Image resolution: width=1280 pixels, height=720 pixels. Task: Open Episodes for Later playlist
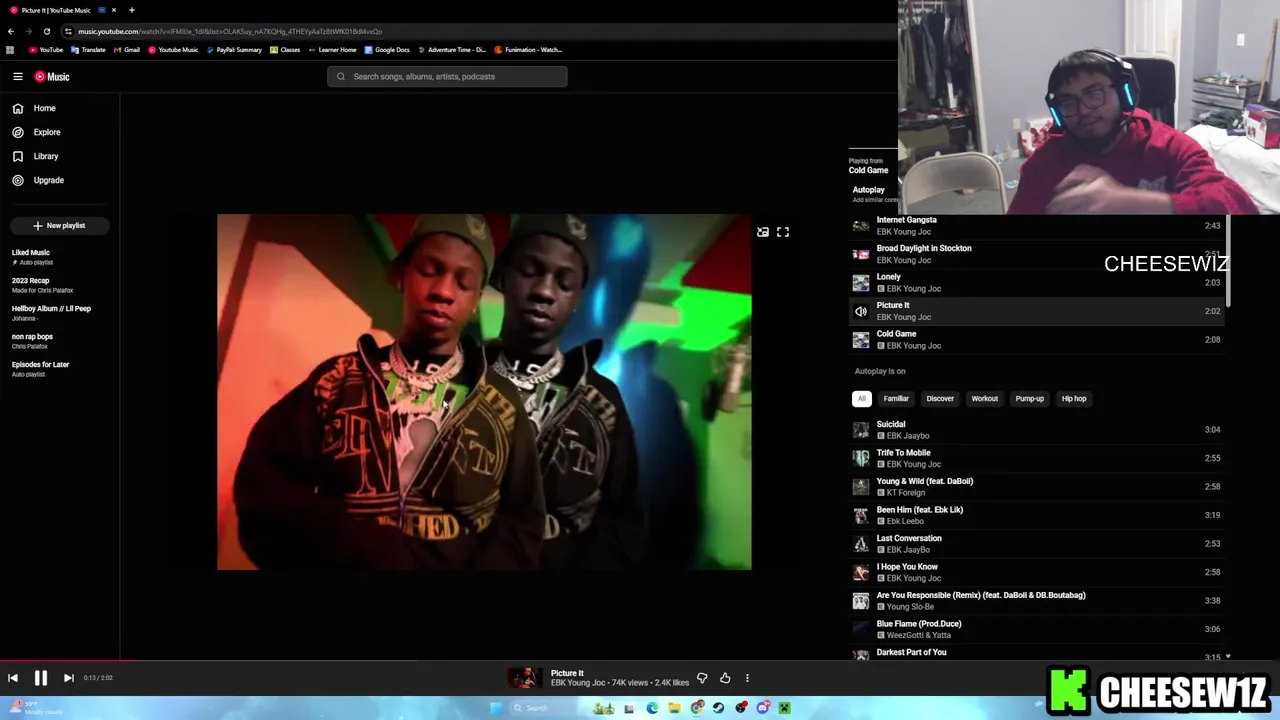40,369
